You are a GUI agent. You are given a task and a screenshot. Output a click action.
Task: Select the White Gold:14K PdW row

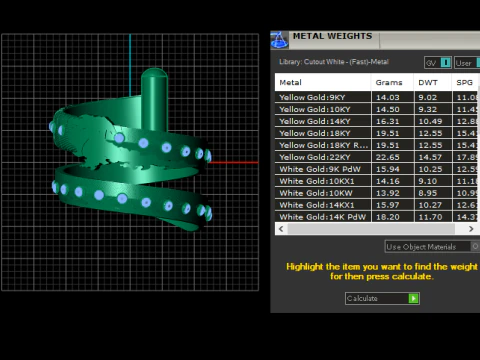coord(377,217)
